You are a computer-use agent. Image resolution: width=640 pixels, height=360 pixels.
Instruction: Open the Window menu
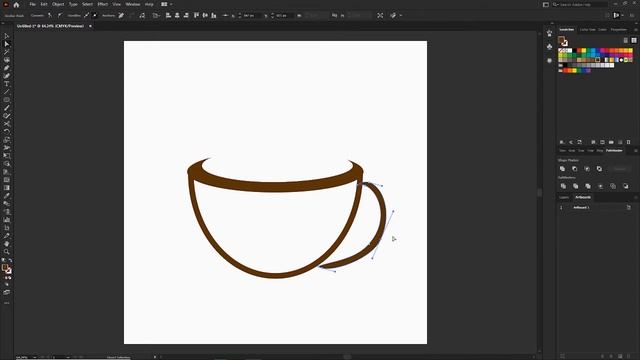coord(133,4)
